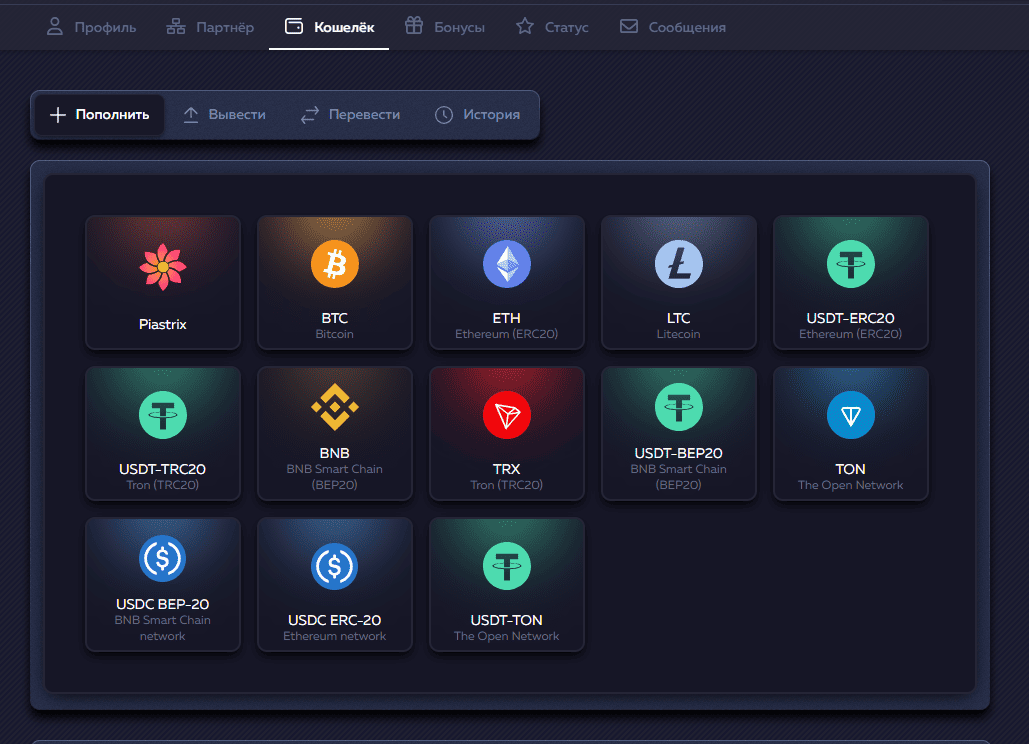Image resolution: width=1029 pixels, height=744 pixels.
Task: Click the BTC label text
Action: pos(335,318)
